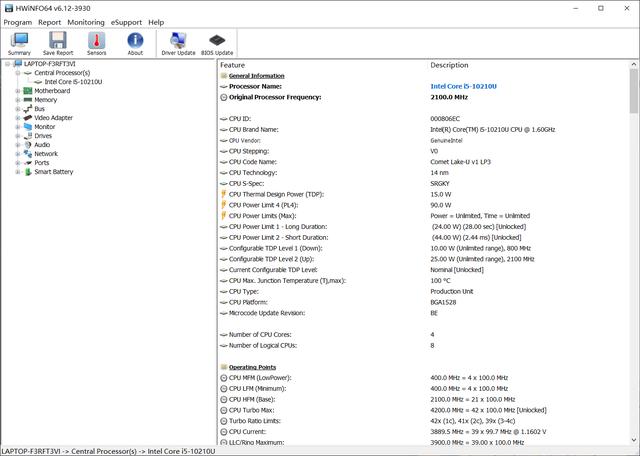The image size is (640, 456).
Task: Click the Monitor tree icon
Action: (x=28, y=127)
